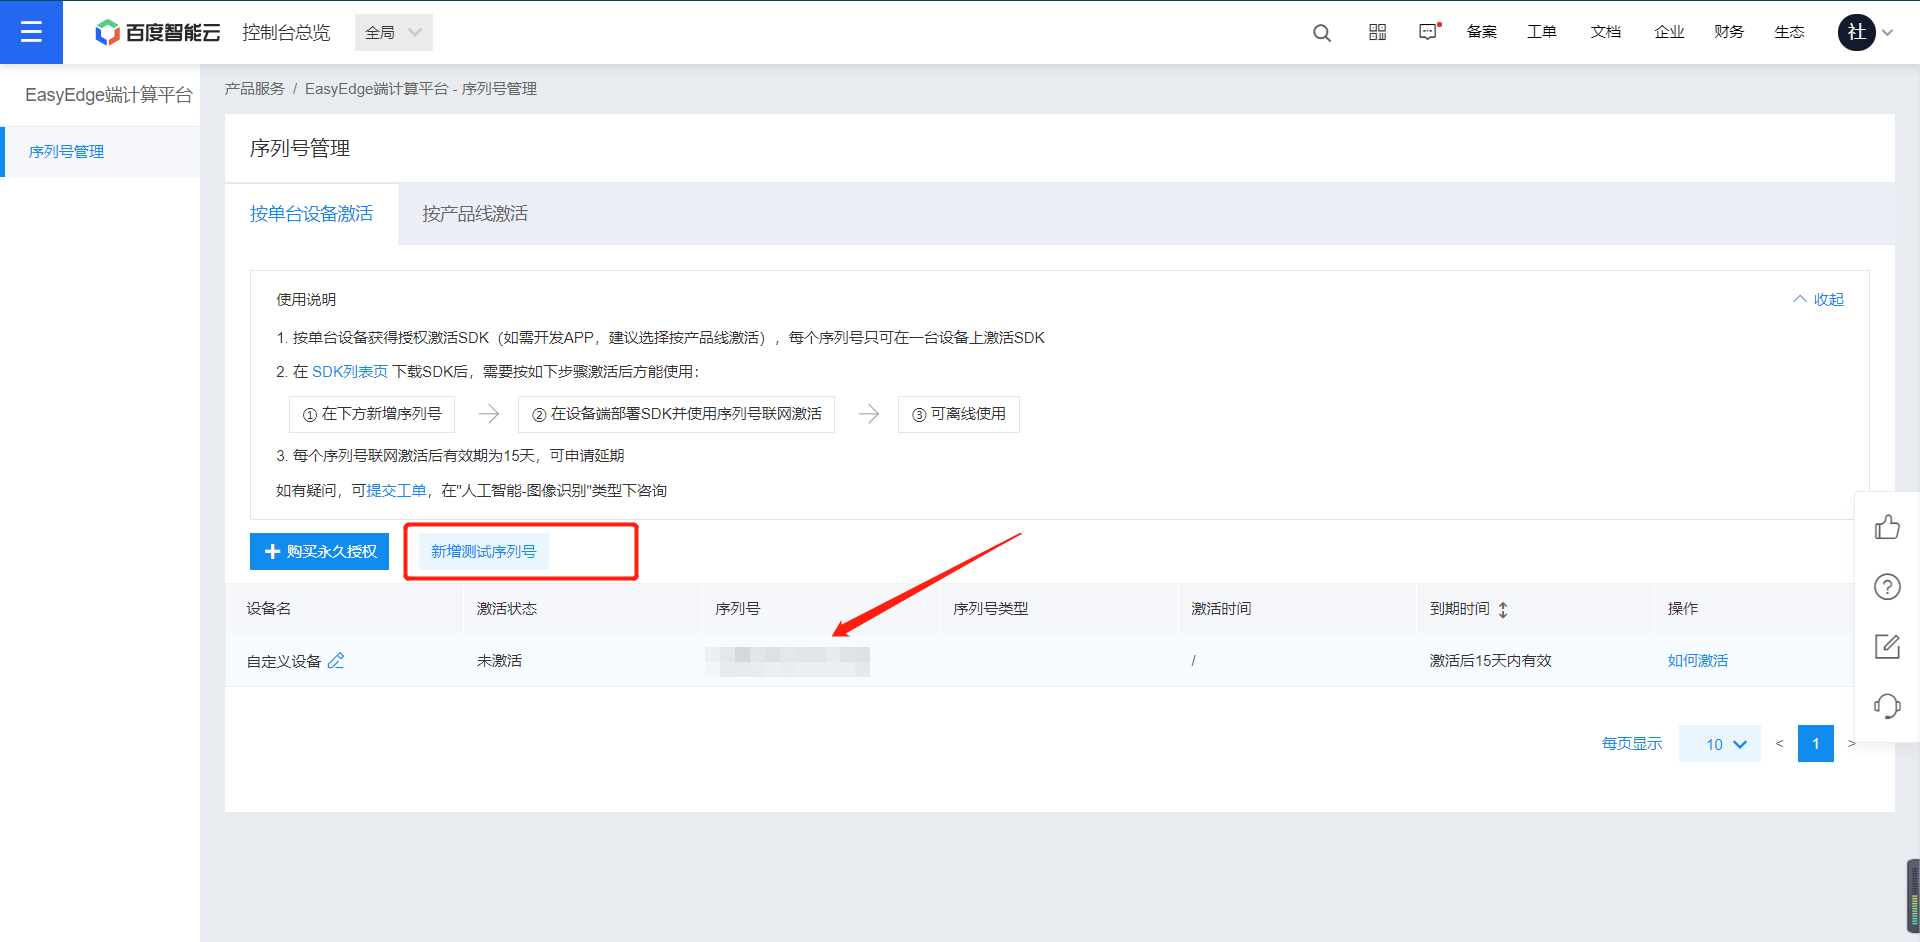
Task: Open the per-page count 10 dropdown
Action: tap(1720, 744)
